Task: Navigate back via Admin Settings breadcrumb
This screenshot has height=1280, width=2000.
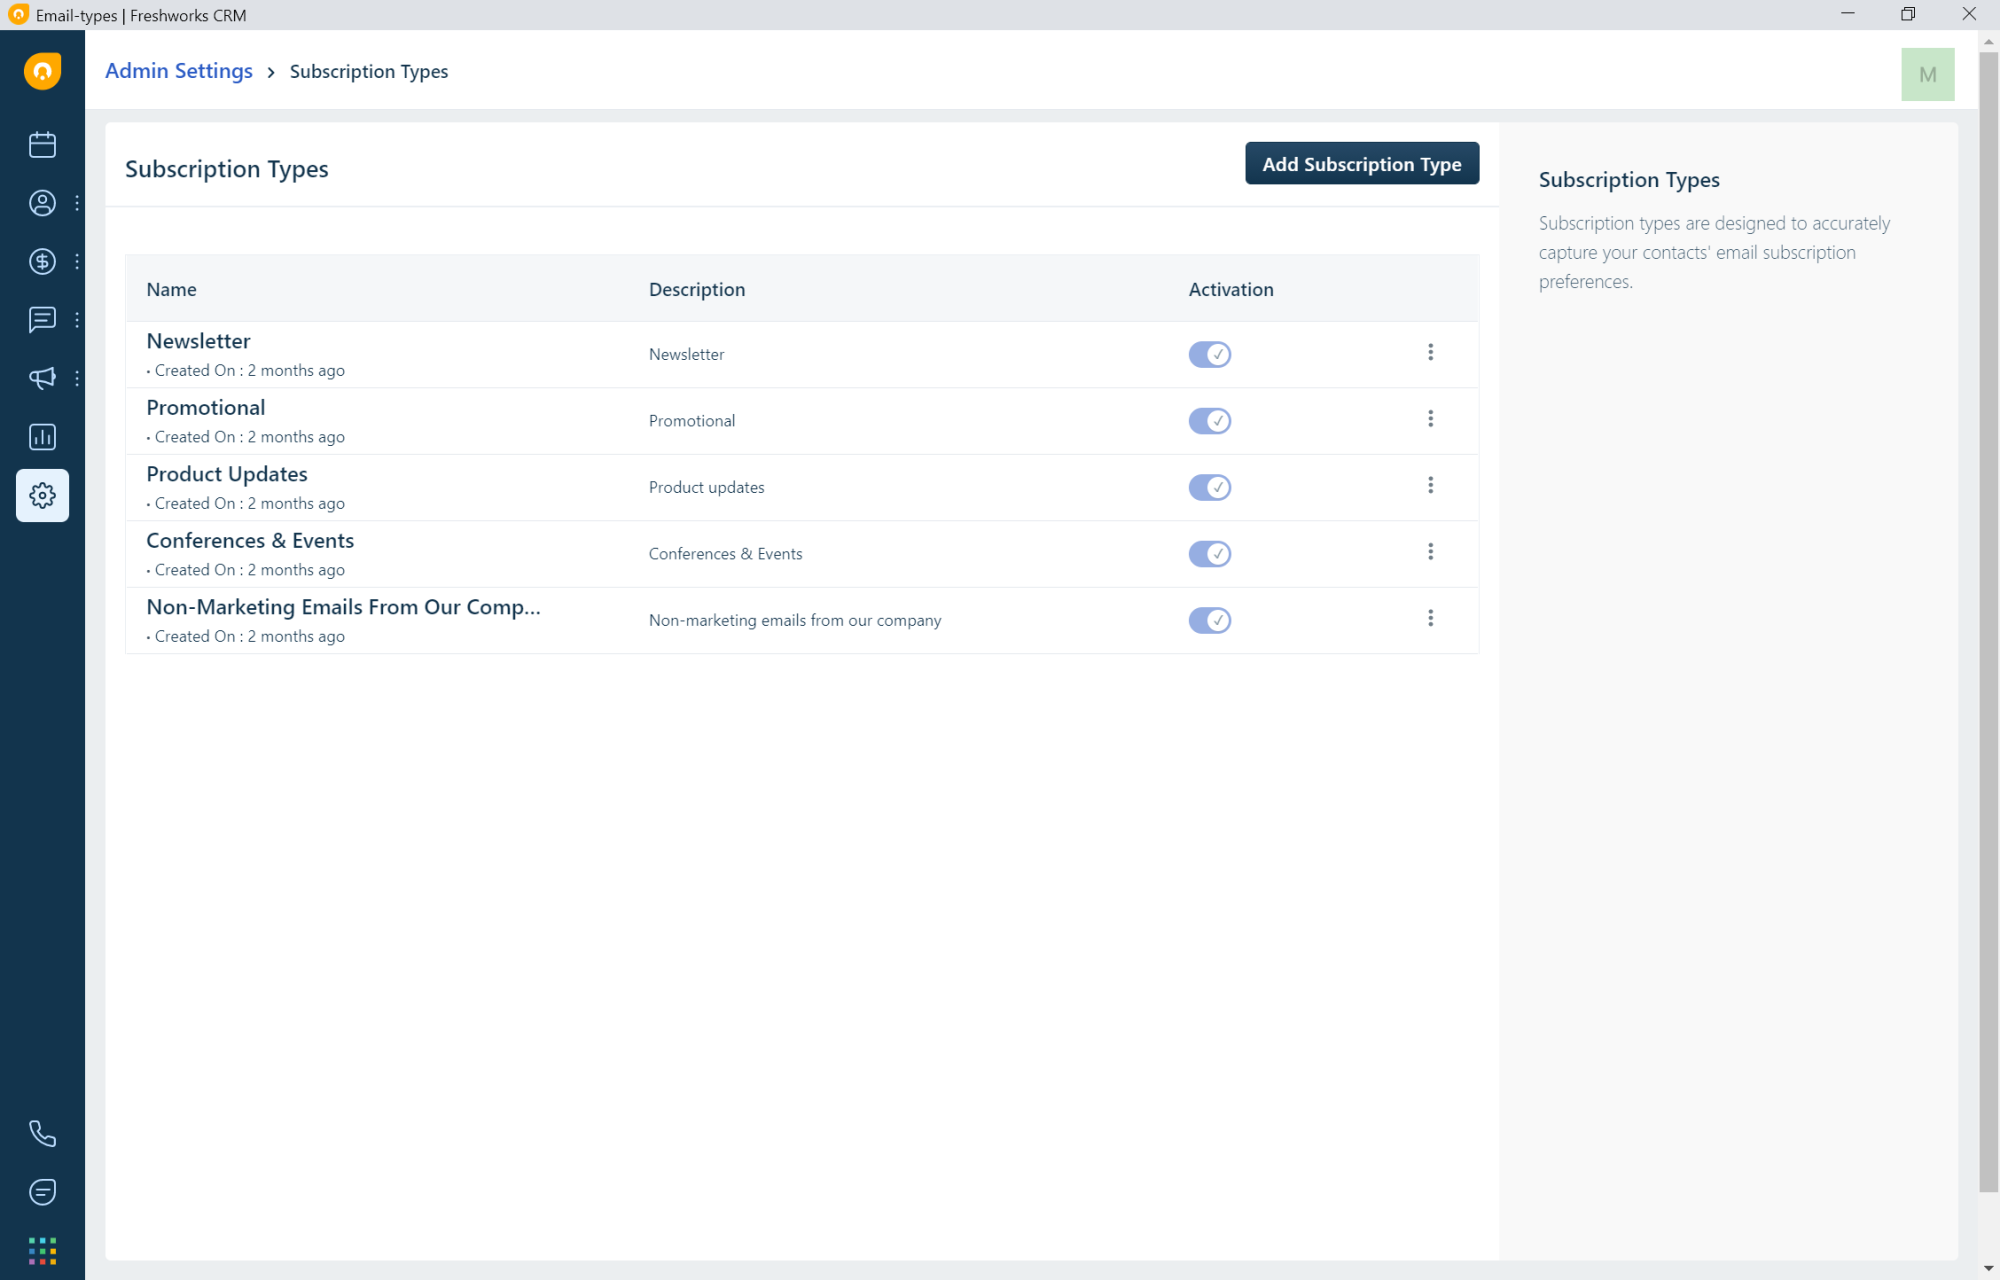Action: point(179,70)
